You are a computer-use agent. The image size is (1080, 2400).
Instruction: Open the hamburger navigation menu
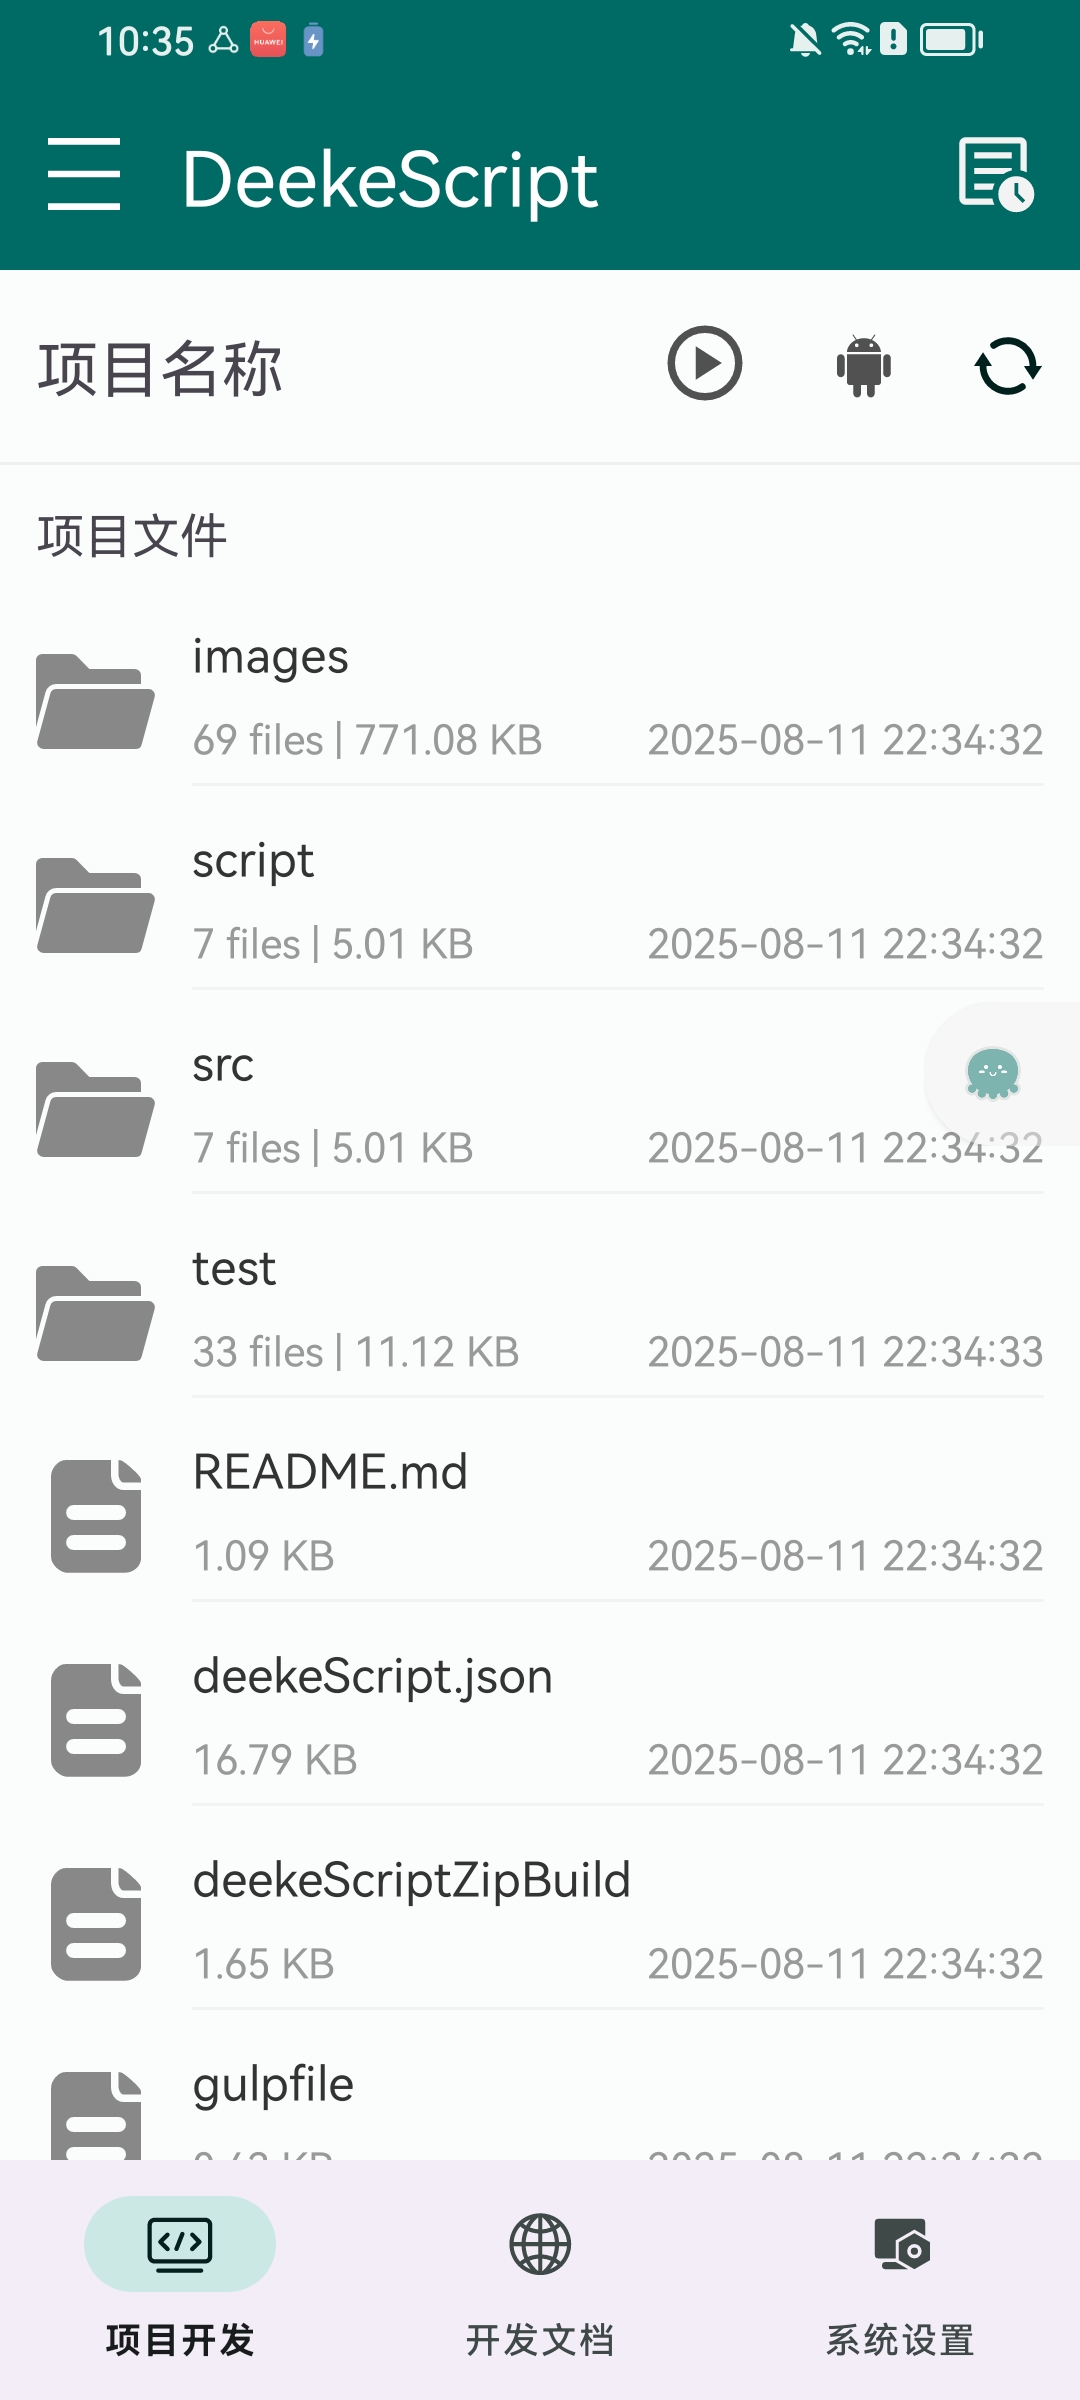coord(84,175)
